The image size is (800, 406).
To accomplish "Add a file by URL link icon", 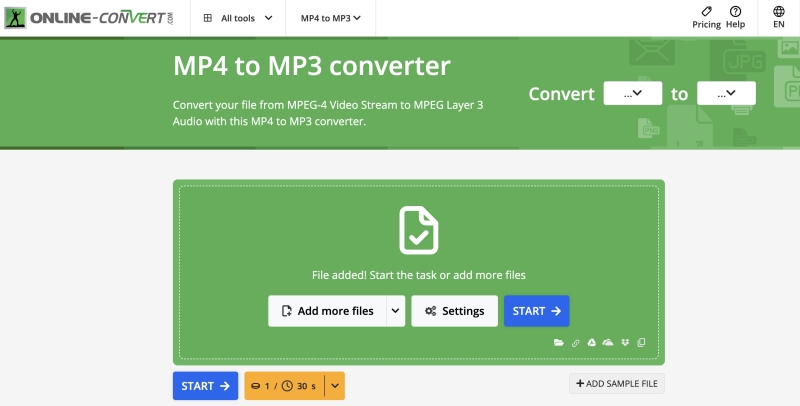I will [576, 343].
